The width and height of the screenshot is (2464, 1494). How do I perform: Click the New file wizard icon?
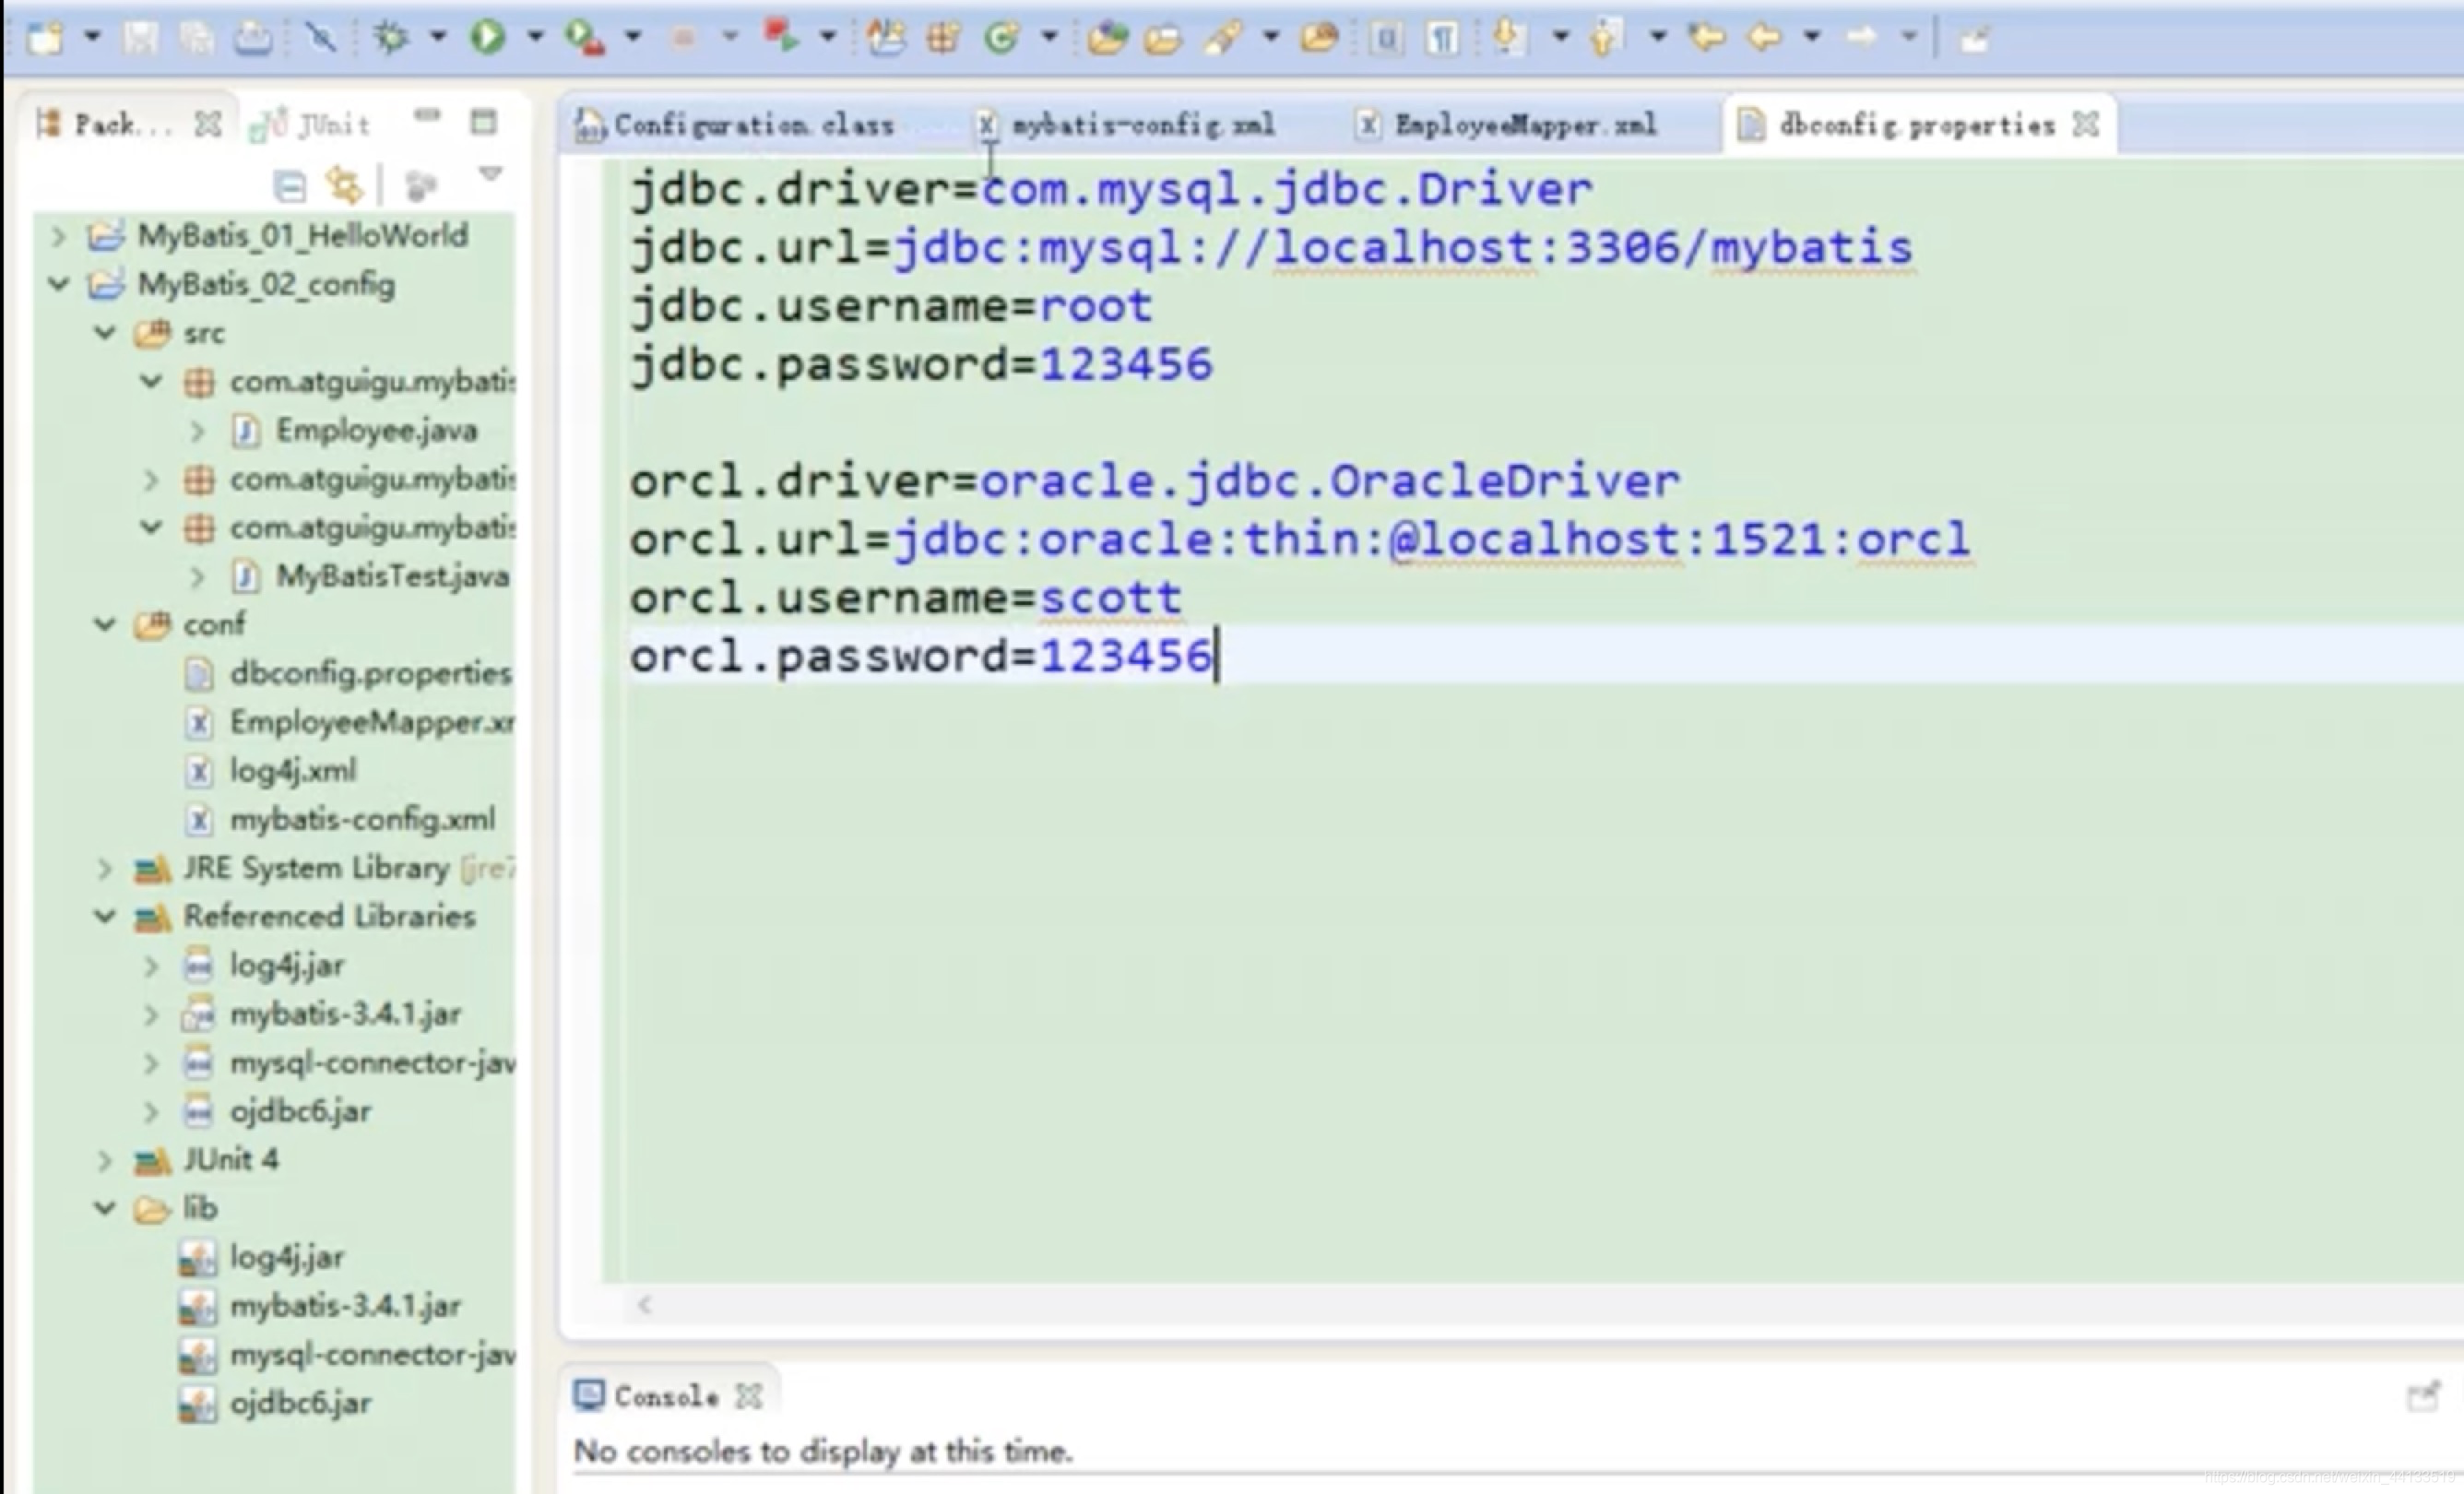[46, 38]
